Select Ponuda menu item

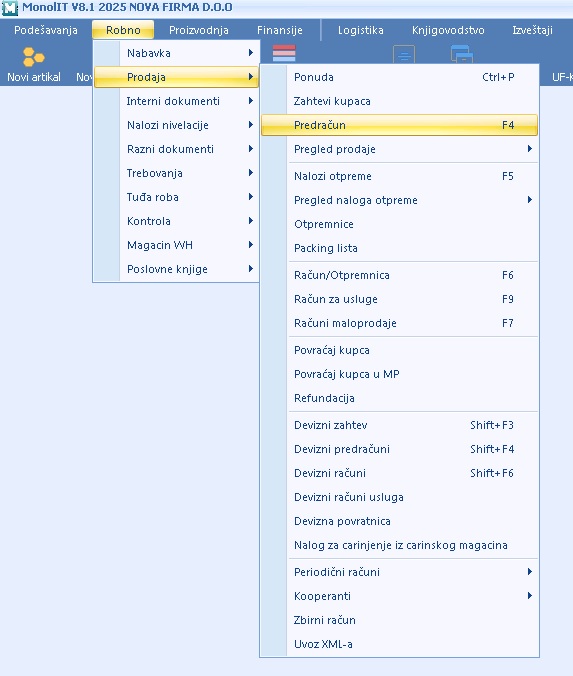coord(400,77)
